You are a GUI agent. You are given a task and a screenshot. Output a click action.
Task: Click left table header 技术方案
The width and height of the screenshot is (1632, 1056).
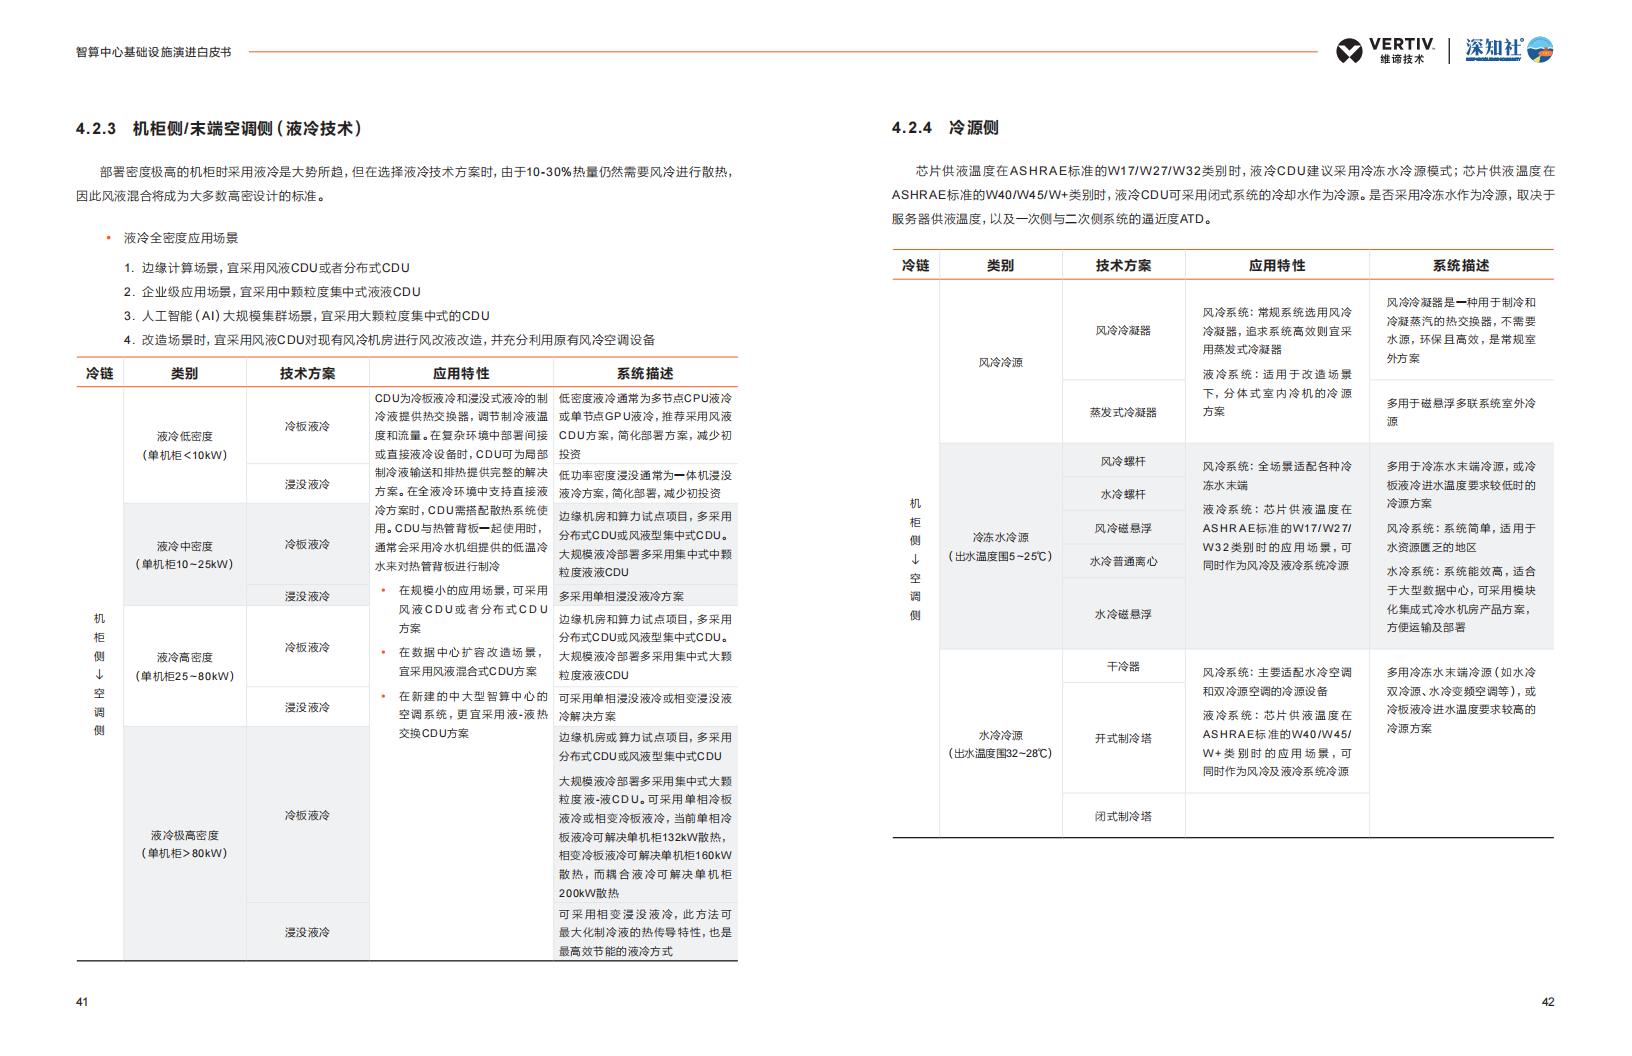(x=308, y=373)
